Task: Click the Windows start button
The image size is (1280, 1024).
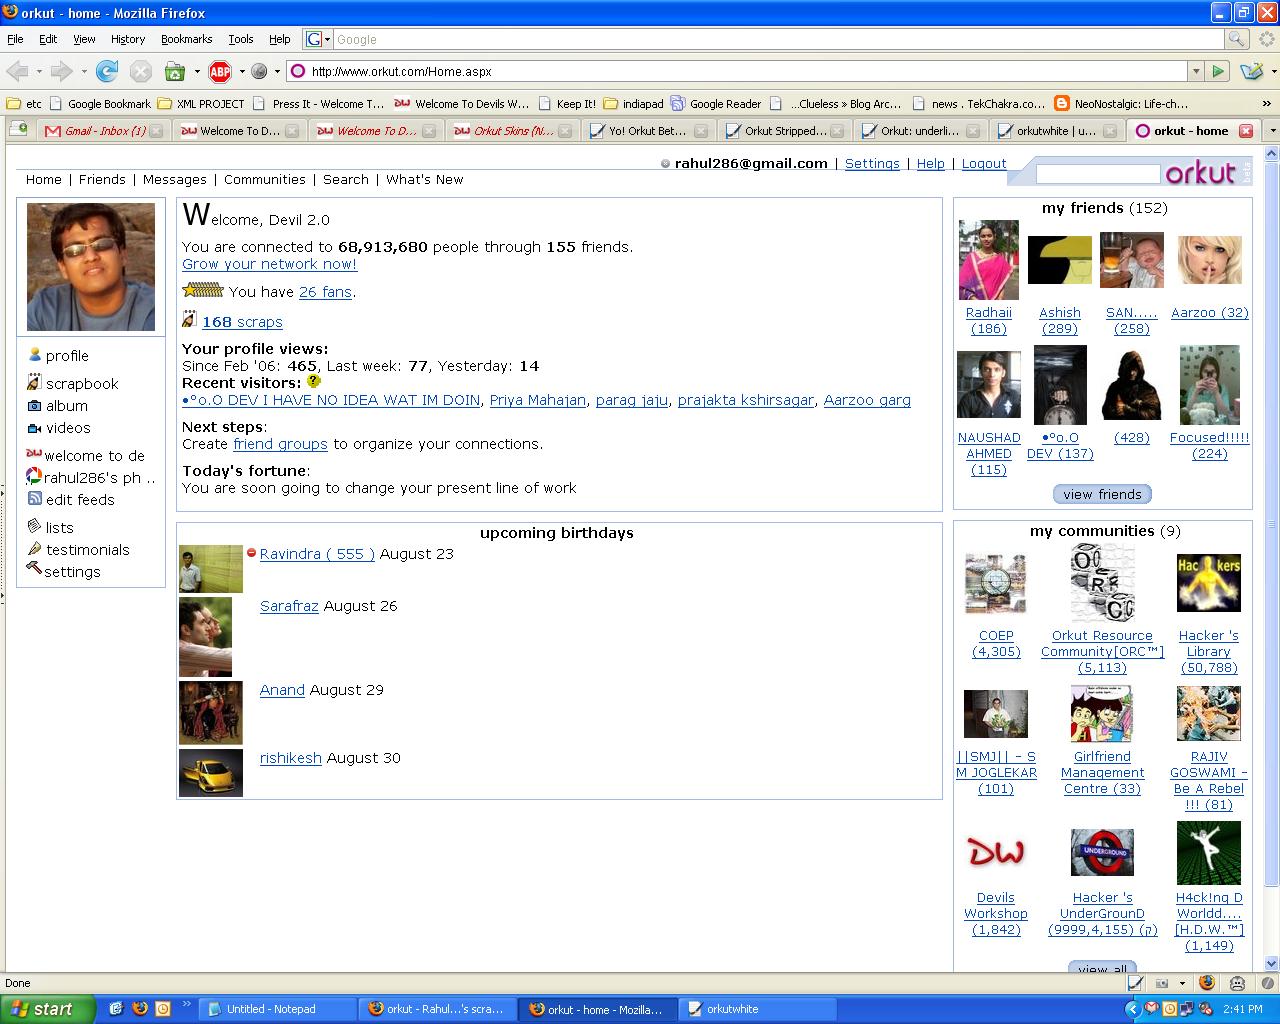Action: pos(47,1009)
